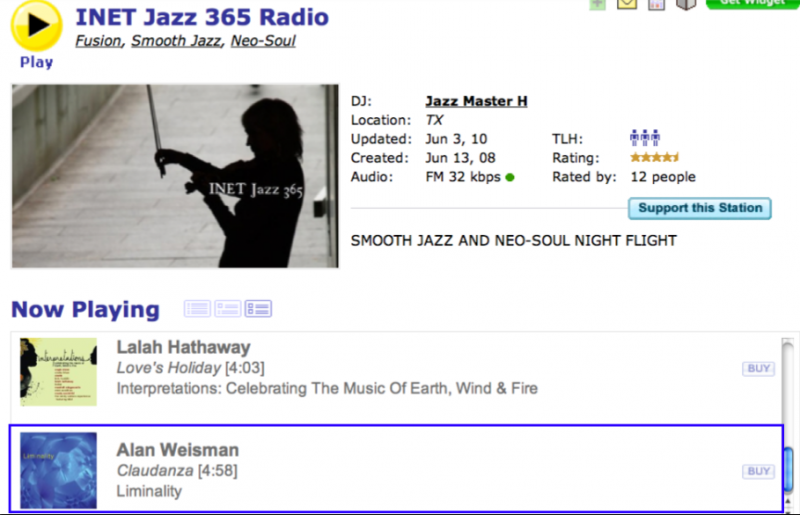Click the Interpretations album cover thumbnail
The image size is (800, 515).
[59, 372]
